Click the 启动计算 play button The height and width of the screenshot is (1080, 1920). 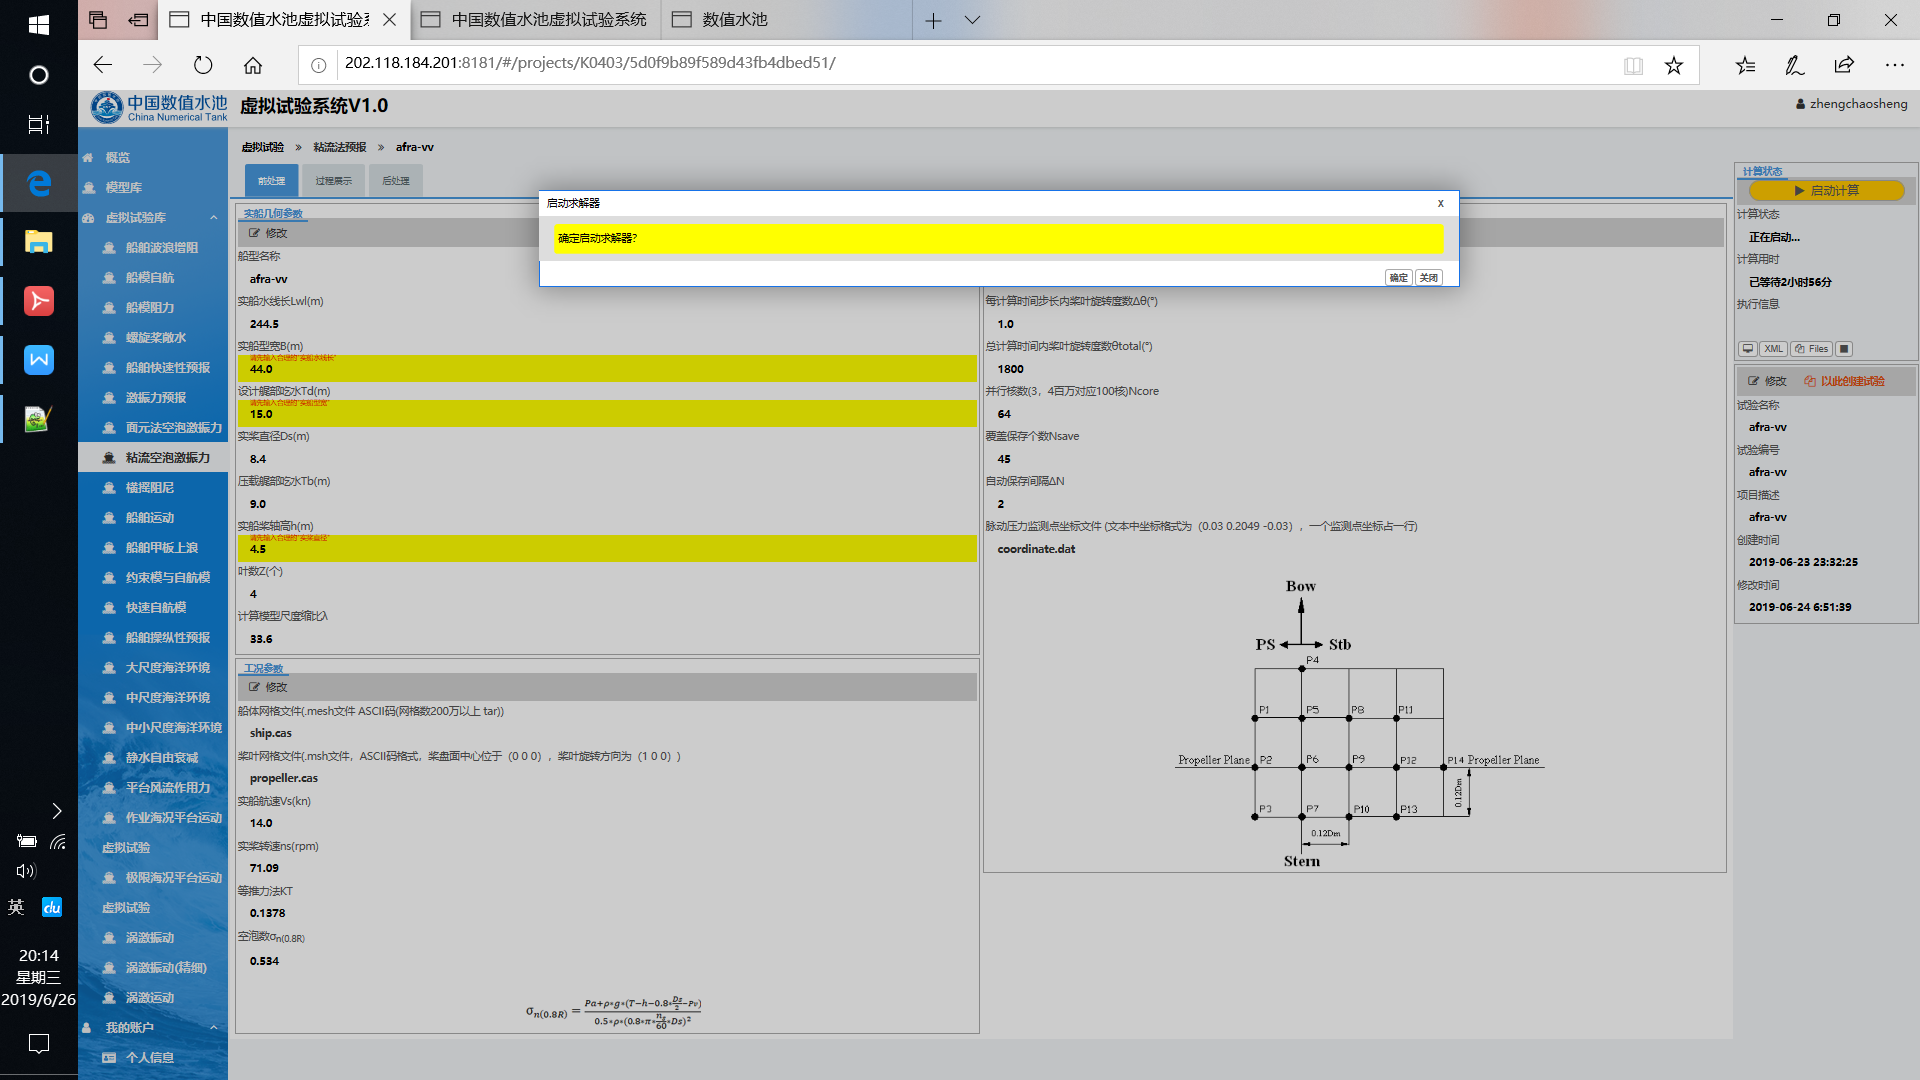click(1826, 191)
